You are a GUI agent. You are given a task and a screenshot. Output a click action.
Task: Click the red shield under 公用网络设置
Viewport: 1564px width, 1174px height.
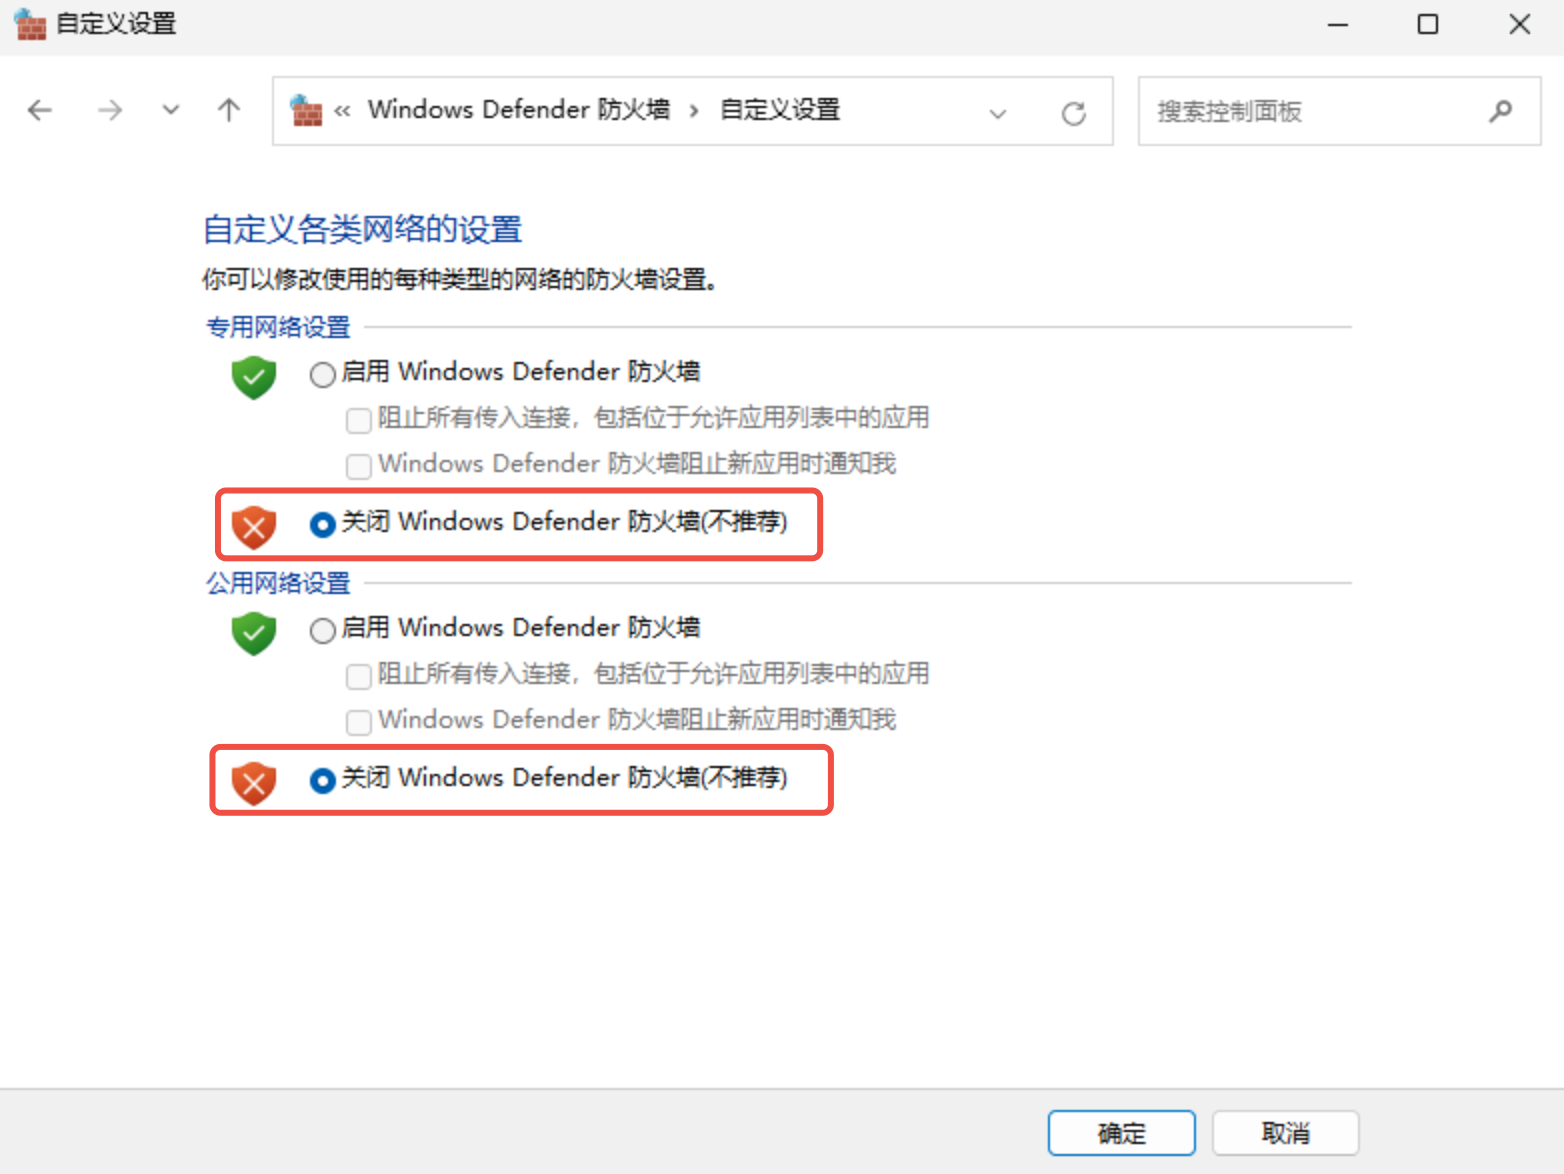(254, 783)
